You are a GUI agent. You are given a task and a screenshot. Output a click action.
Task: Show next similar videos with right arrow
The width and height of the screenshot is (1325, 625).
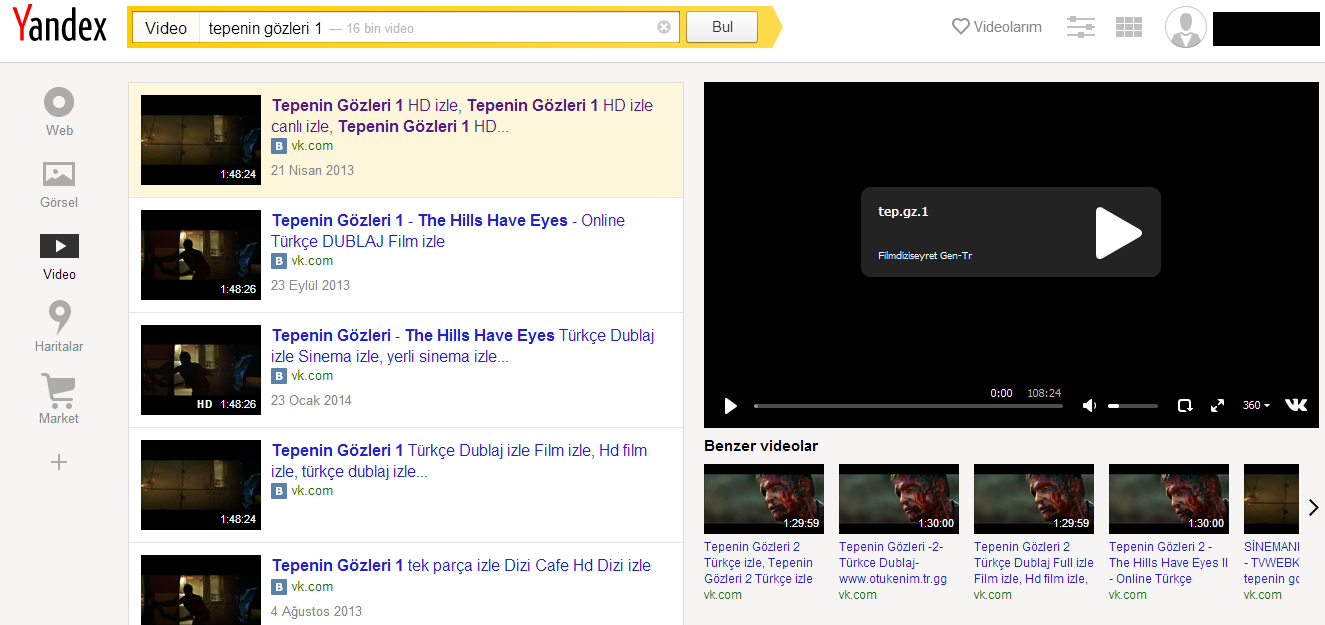click(x=1313, y=508)
